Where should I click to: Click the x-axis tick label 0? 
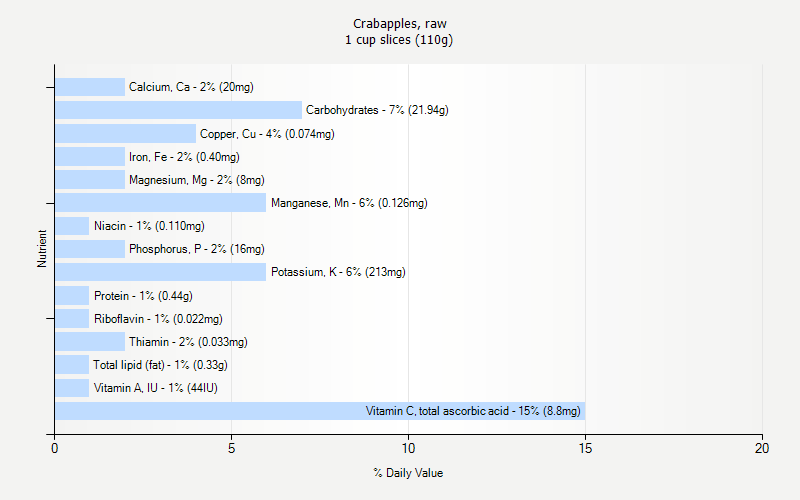pyautogui.click(x=55, y=448)
